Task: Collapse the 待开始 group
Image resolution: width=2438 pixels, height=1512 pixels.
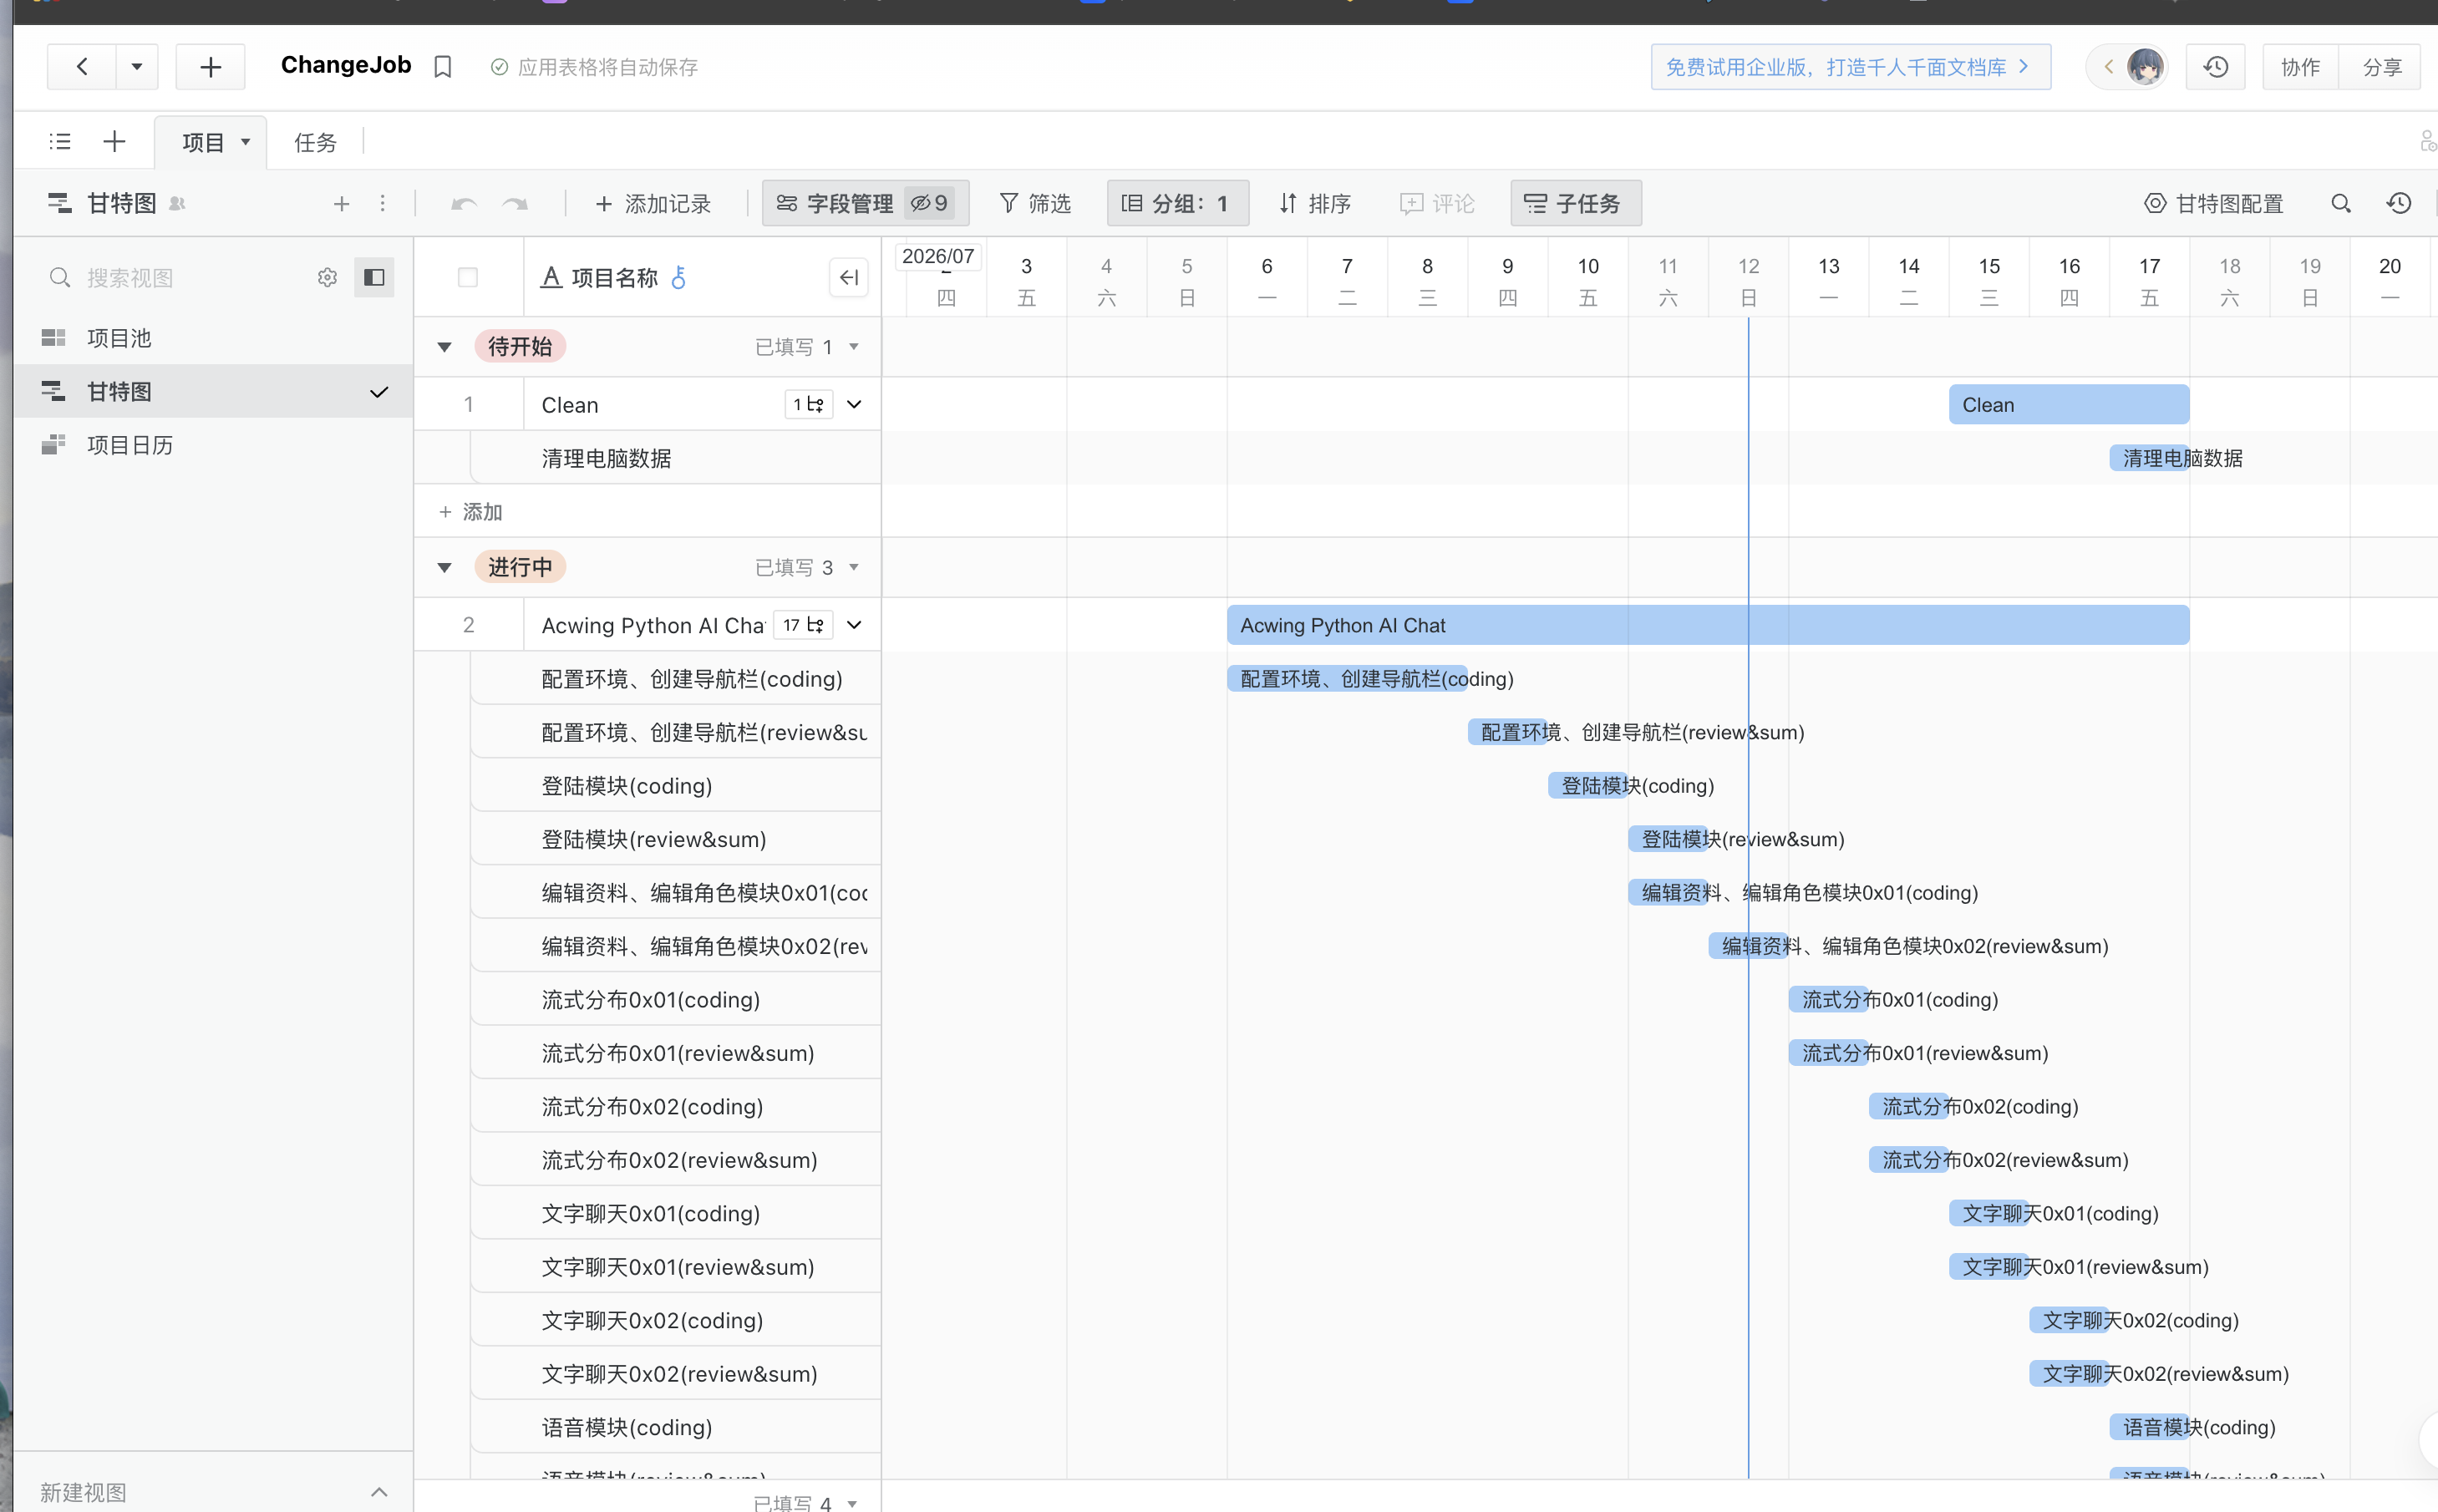Action: pyautogui.click(x=445, y=347)
